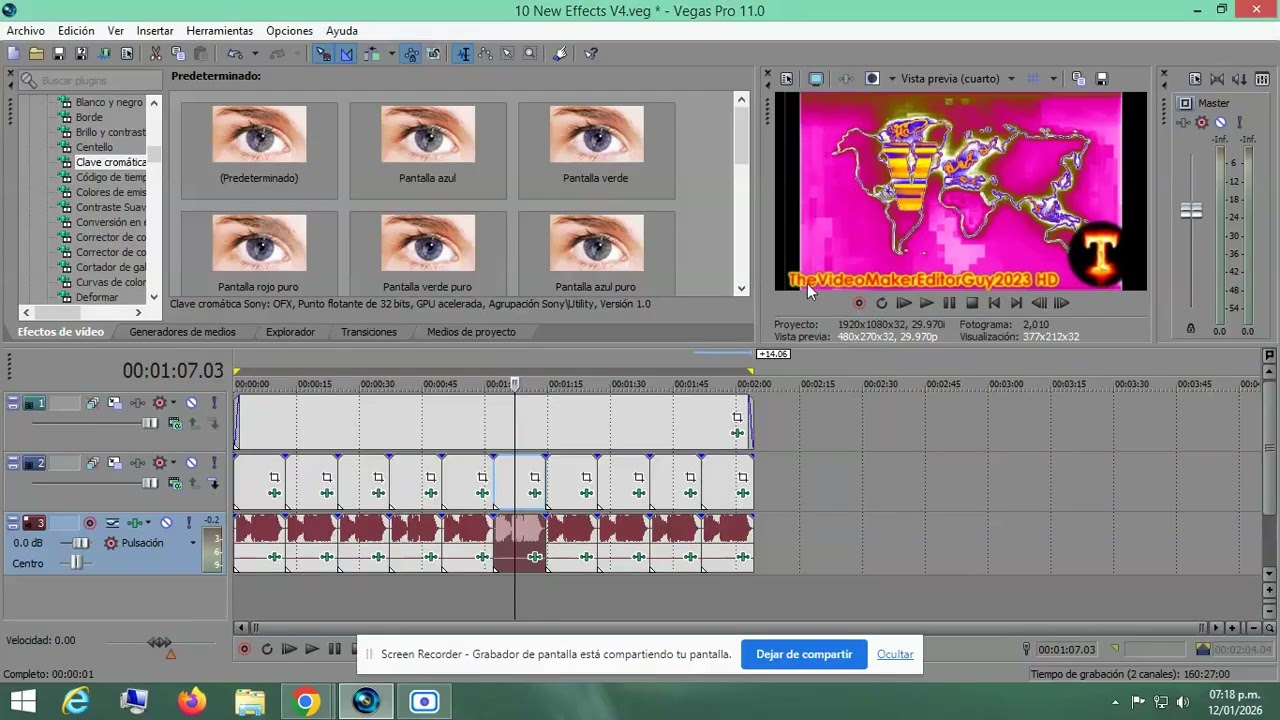The image size is (1280, 720).
Task: Click Dim output speaker icon in mixer
Action: pyautogui.click(x=1240, y=79)
